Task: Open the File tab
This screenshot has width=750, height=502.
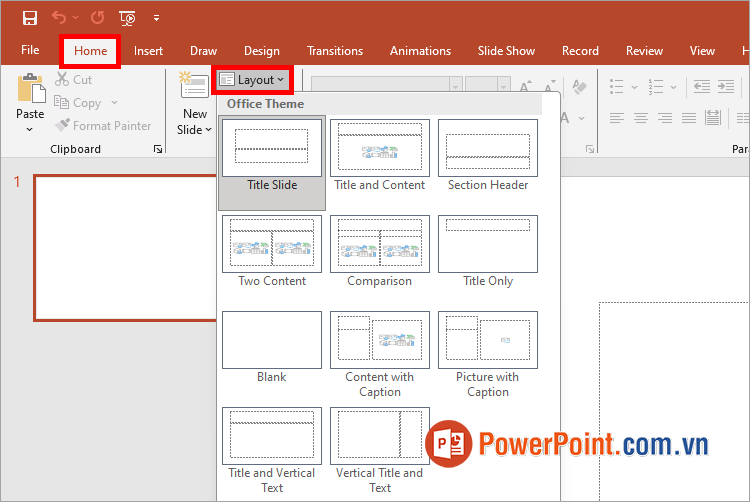Action: click(x=30, y=50)
